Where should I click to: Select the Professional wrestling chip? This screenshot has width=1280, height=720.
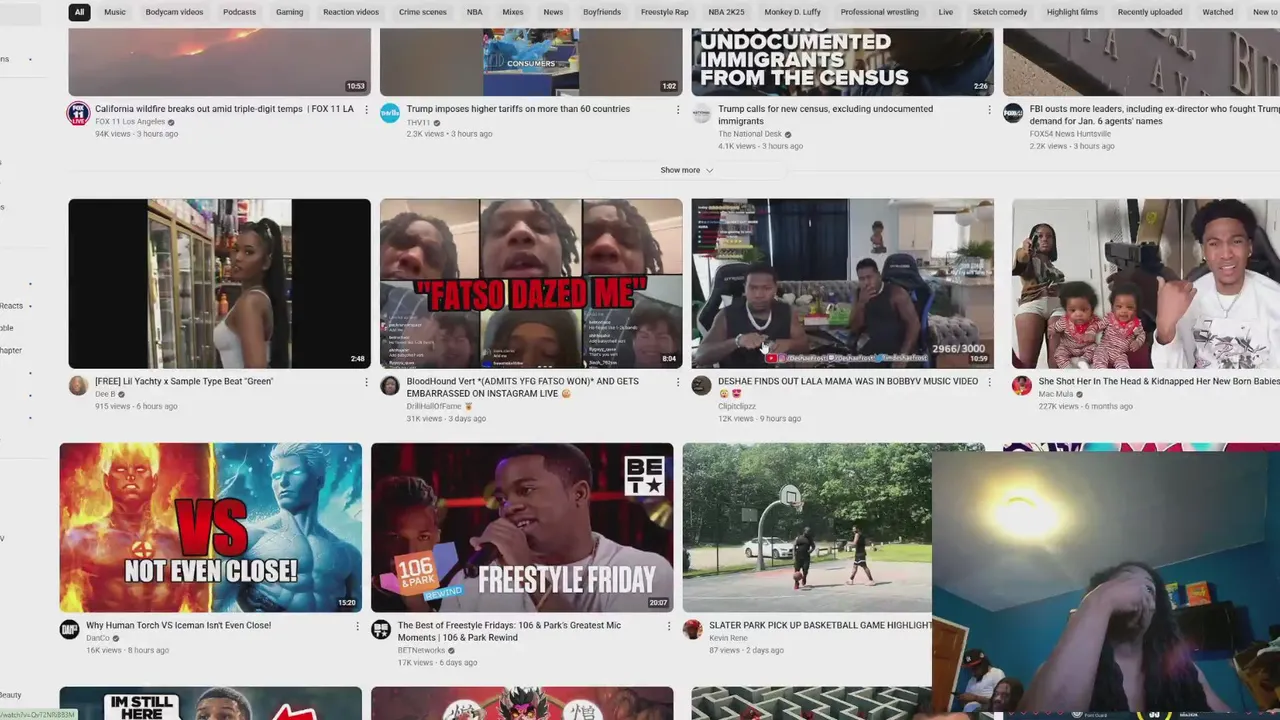pyautogui.click(x=879, y=12)
